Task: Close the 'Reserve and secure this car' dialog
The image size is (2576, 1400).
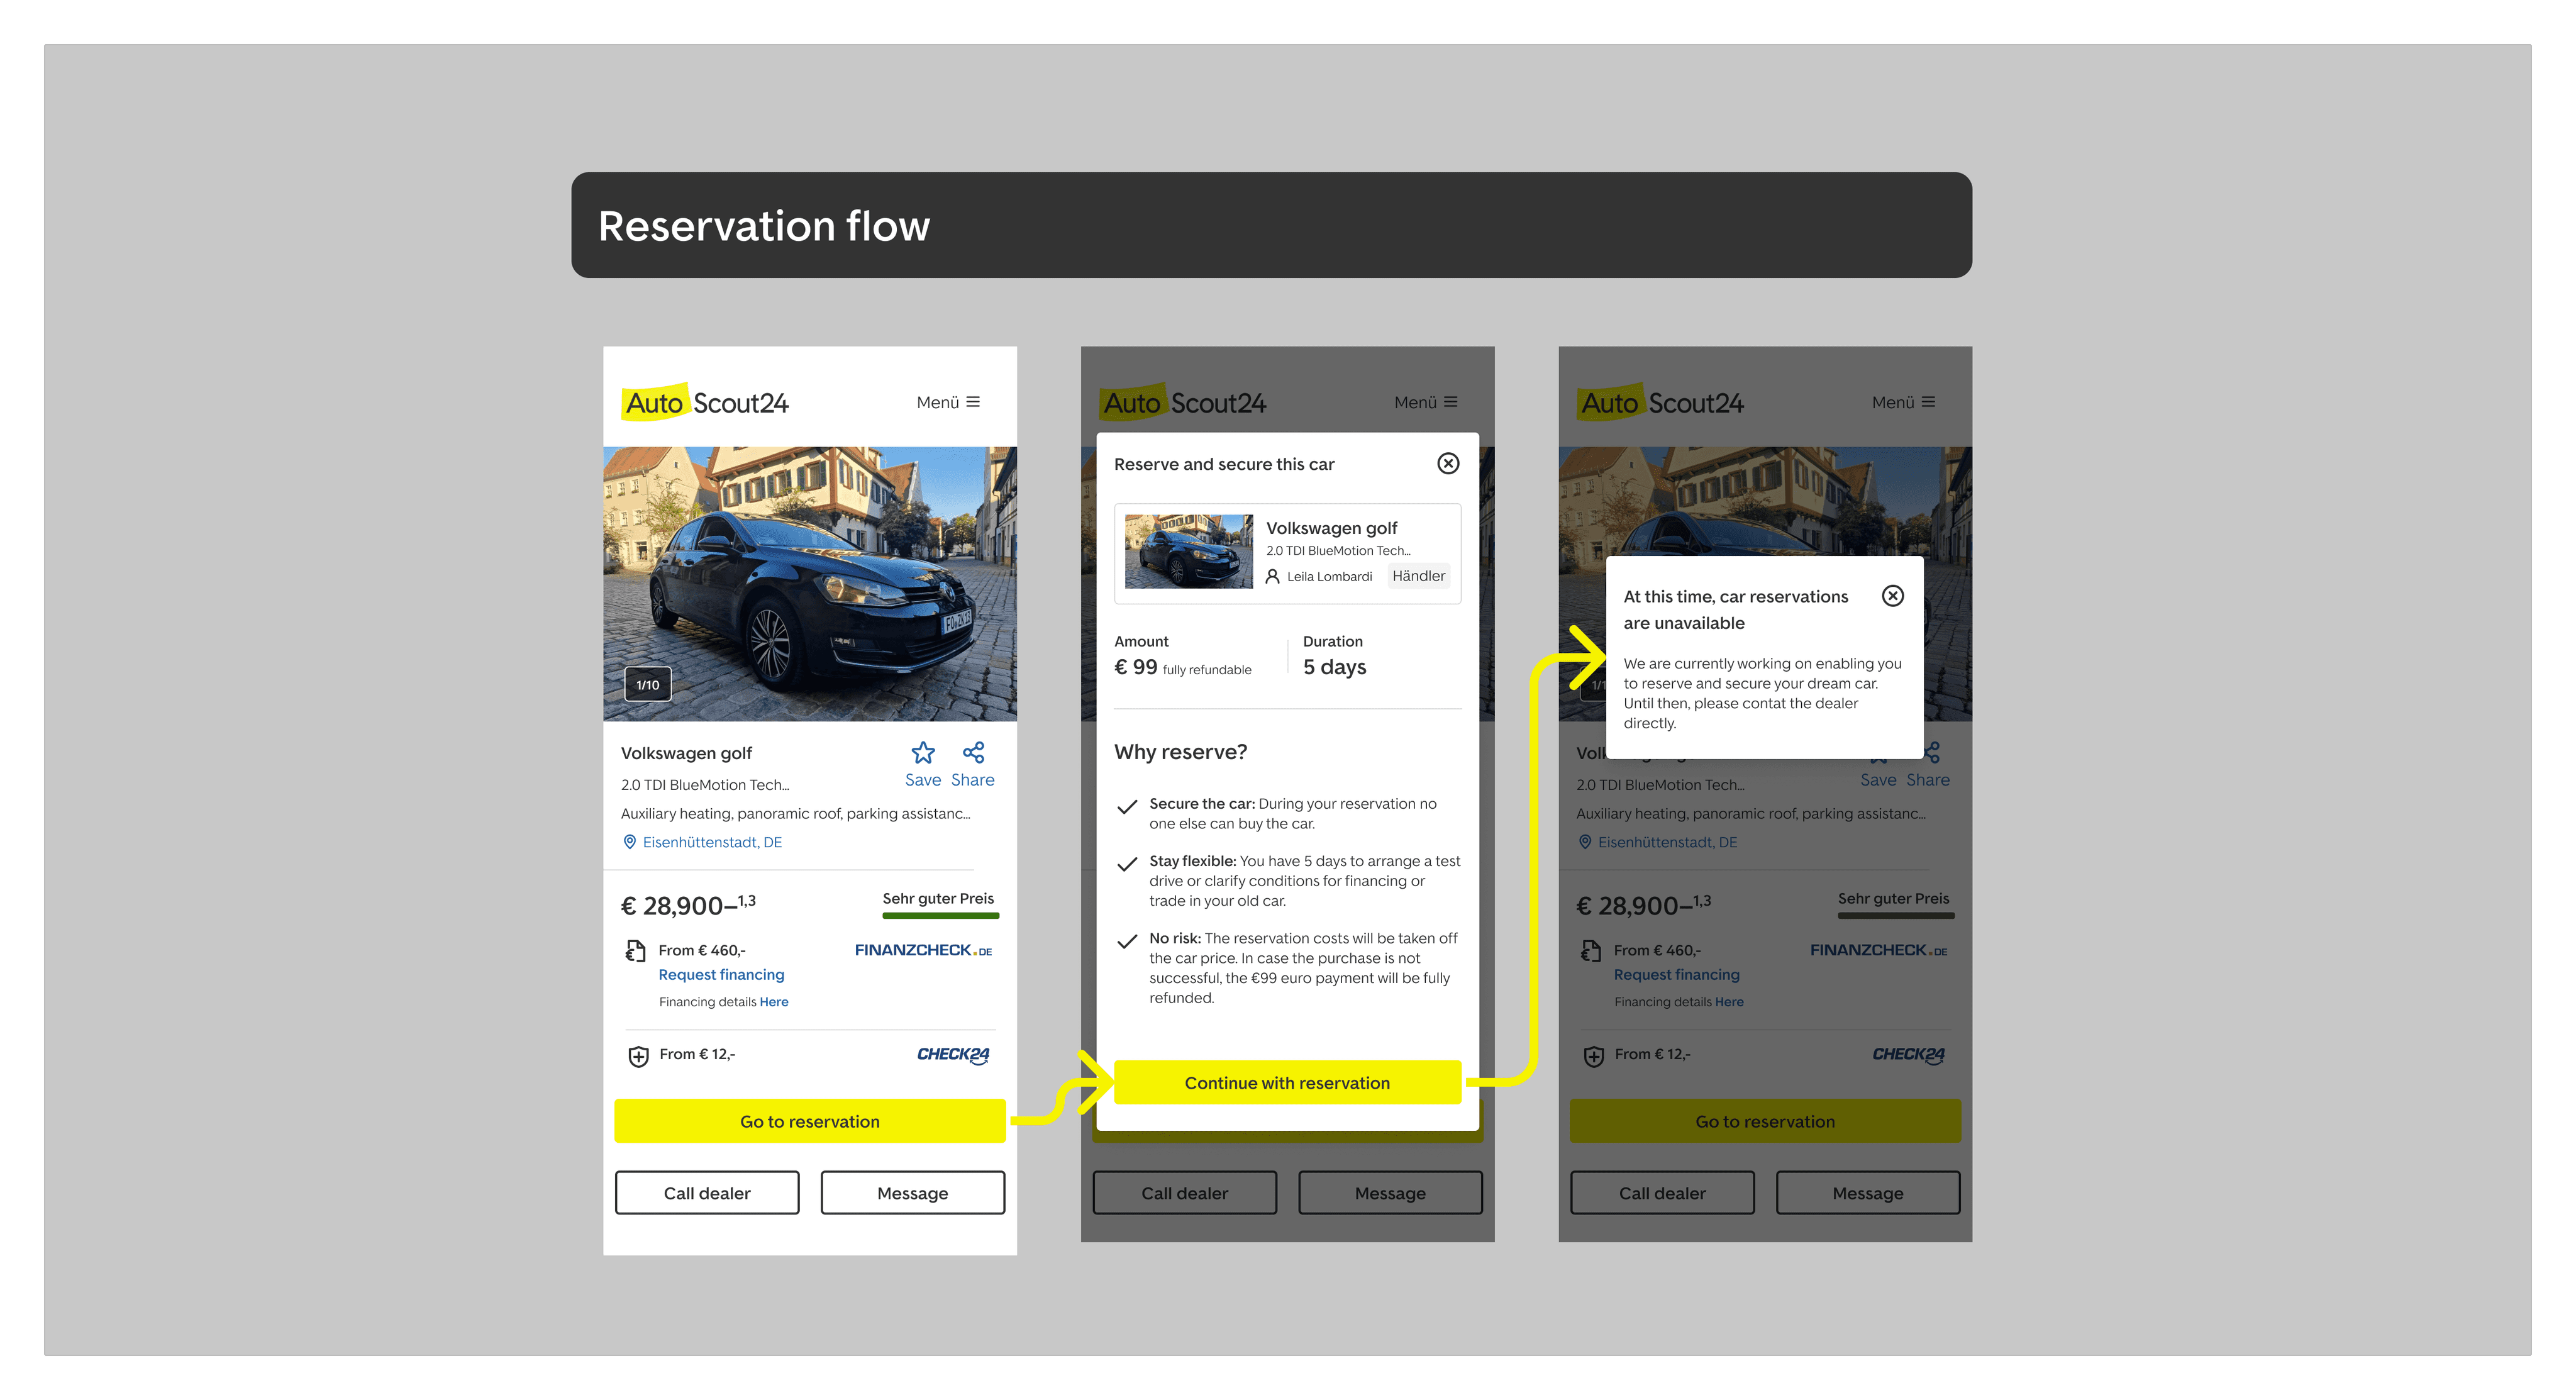Action: point(1447,463)
